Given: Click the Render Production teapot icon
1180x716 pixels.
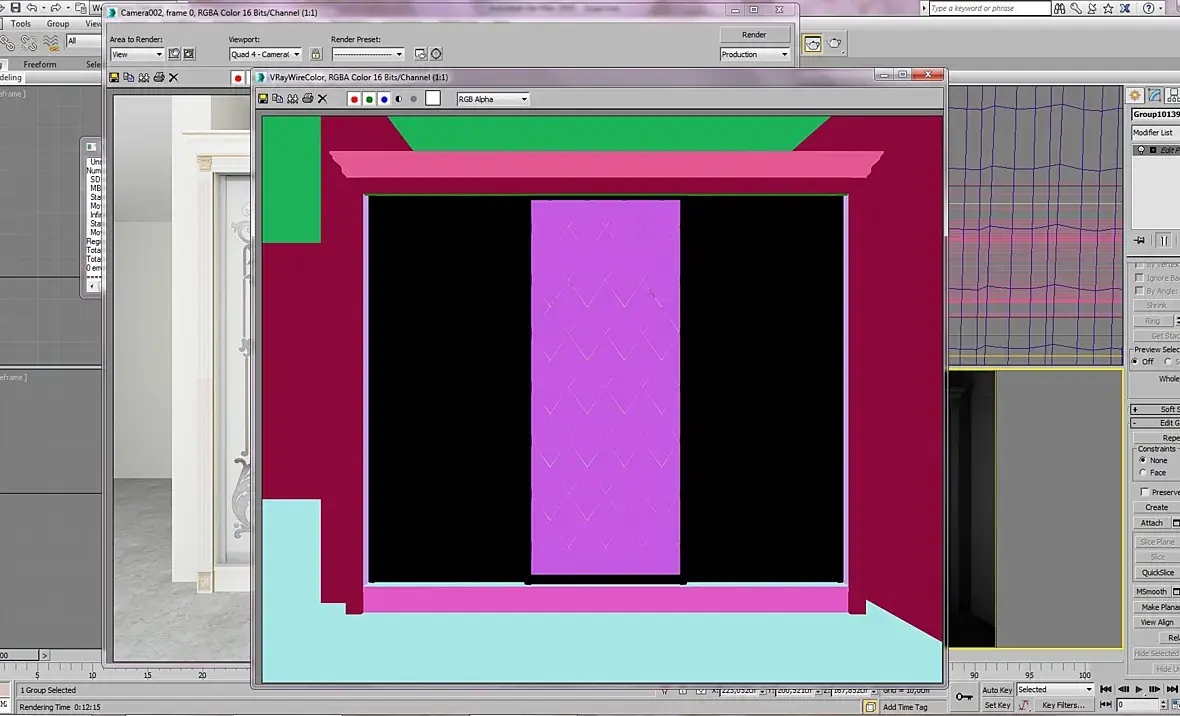Looking at the screenshot, I should coord(835,44).
